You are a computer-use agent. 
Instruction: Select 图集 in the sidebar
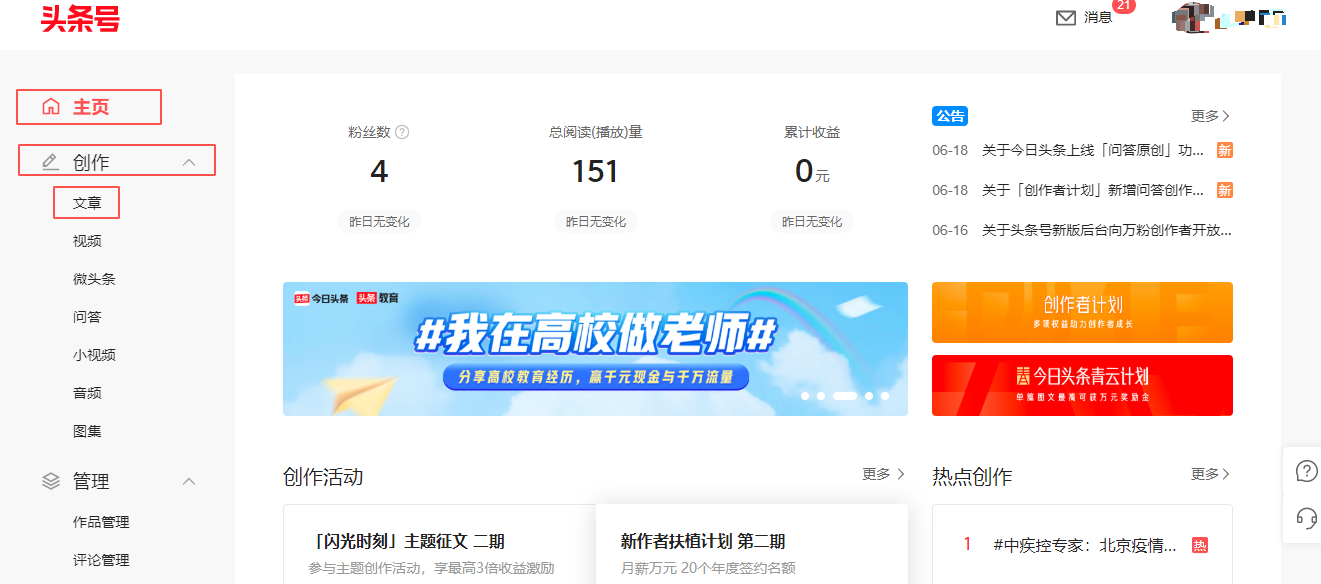click(87, 431)
